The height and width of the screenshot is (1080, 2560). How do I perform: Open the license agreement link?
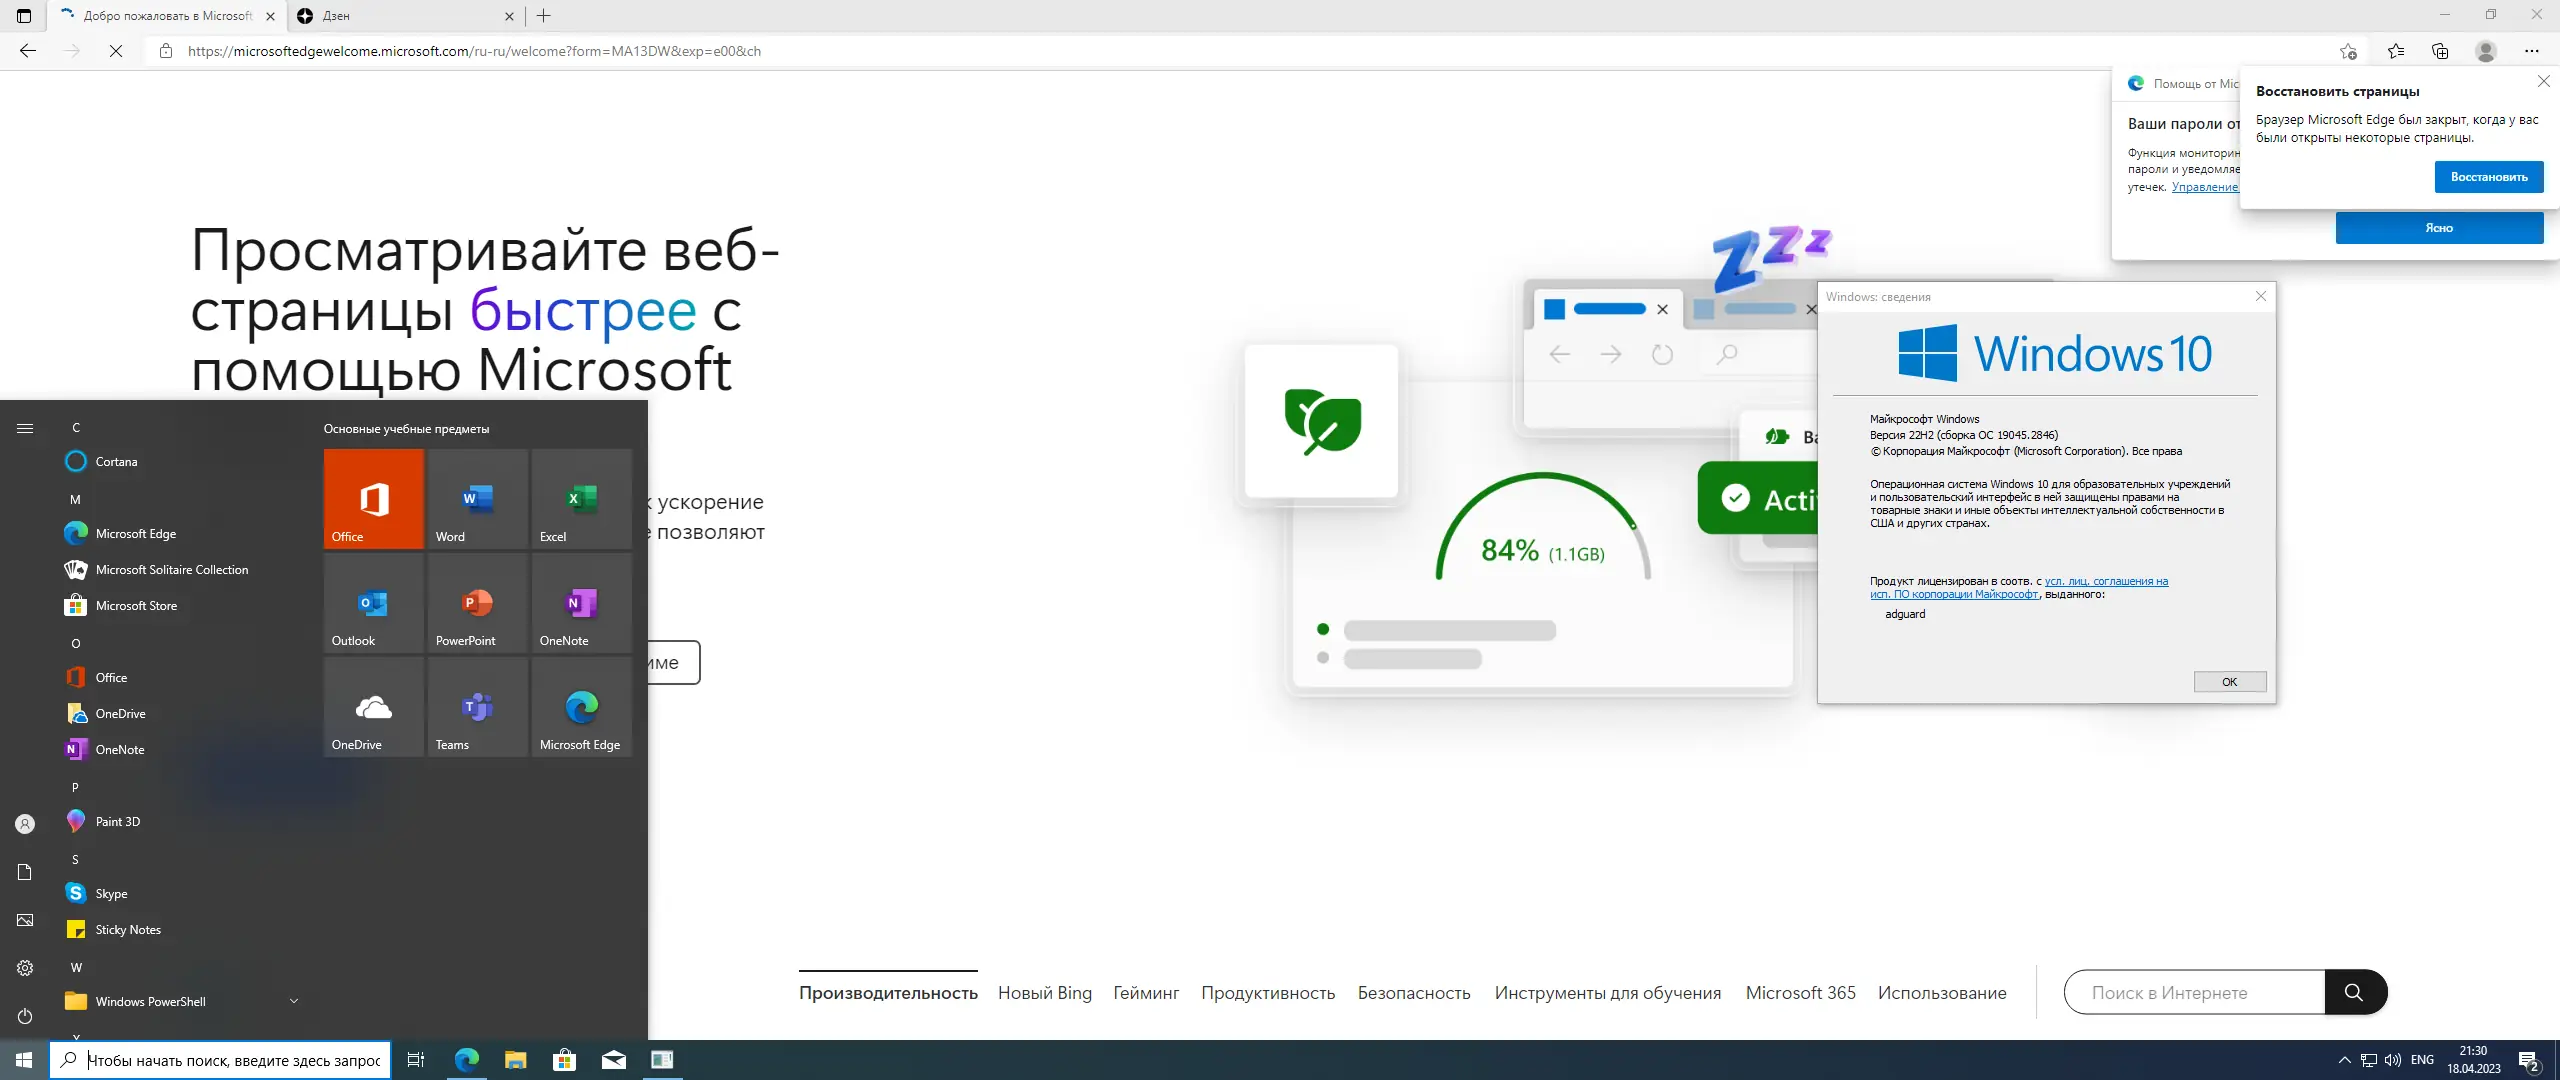(2105, 581)
